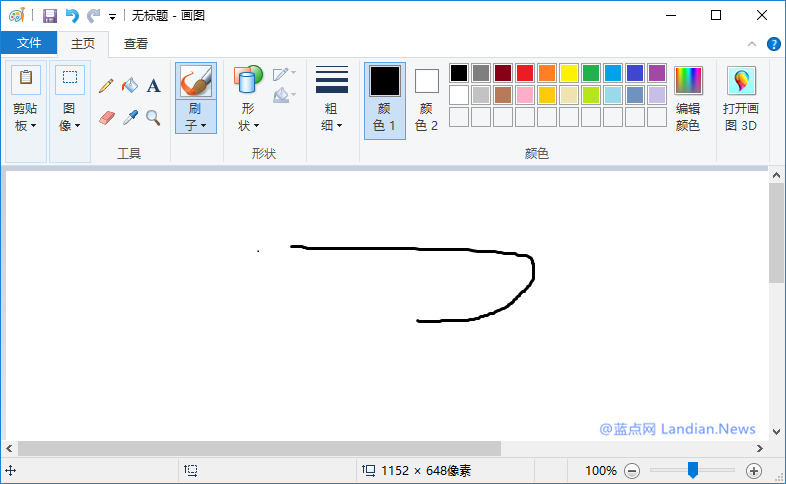The width and height of the screenshot is (786, 484).
Task: Open the brush types dropdown 刷子
Action: tap(196, 116)
